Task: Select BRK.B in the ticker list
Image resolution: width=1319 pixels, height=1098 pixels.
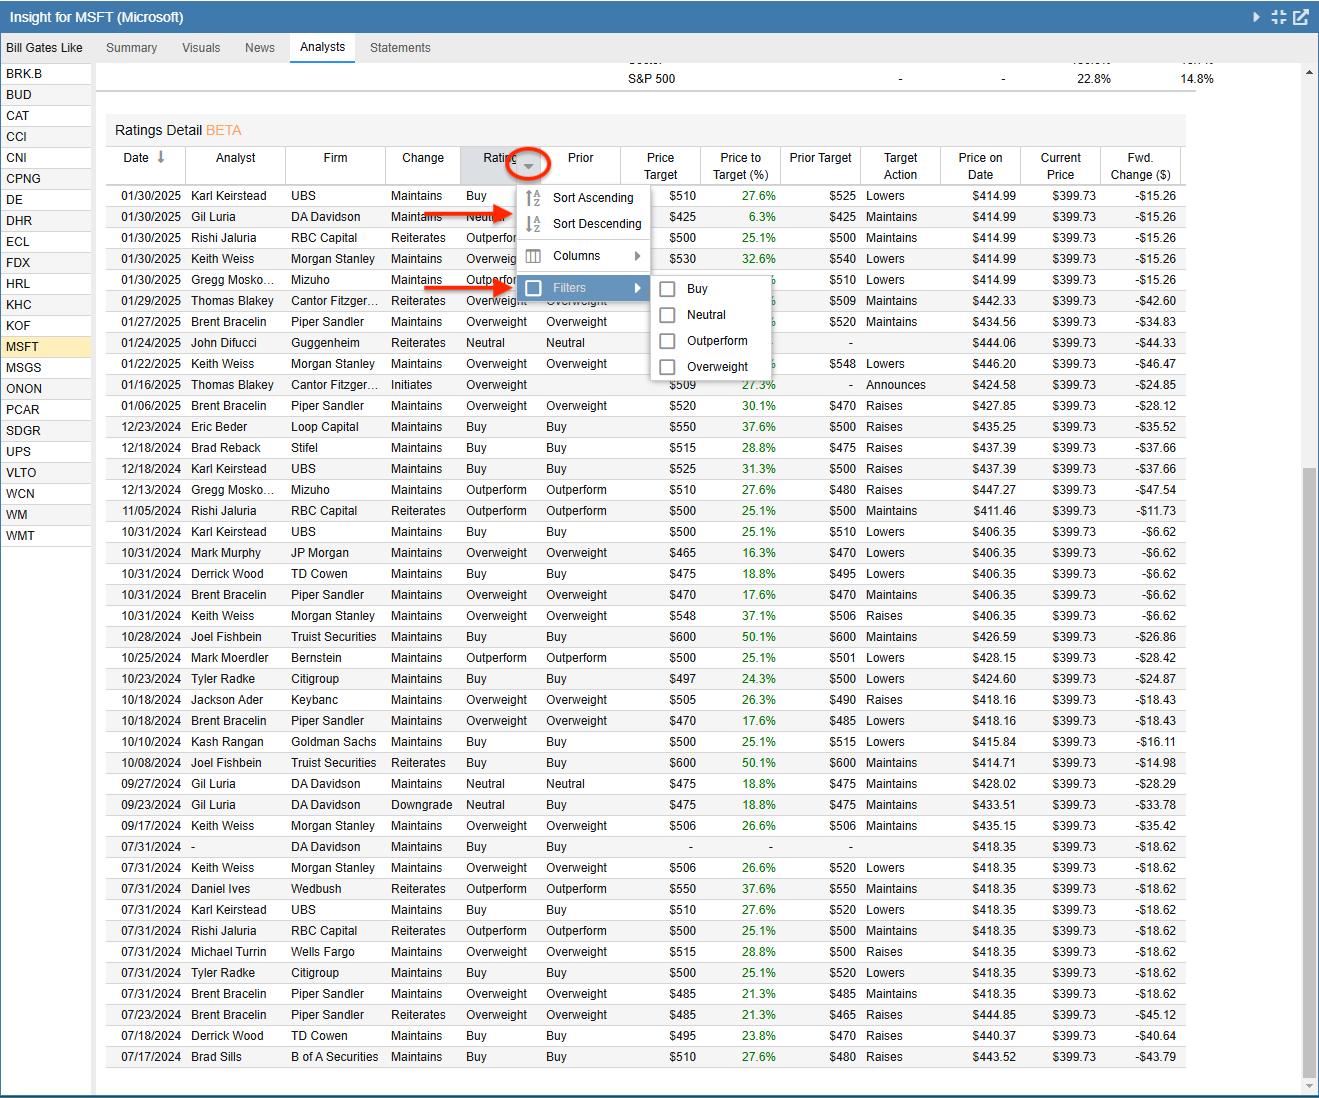Action: click(46, 74)
